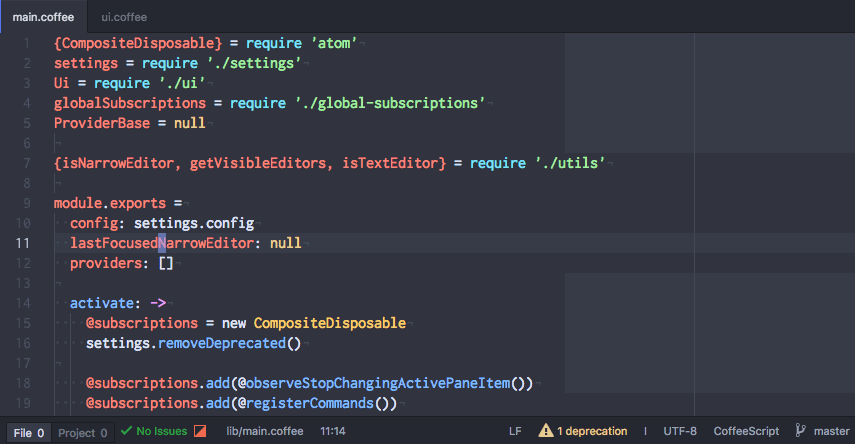
Task: Click line number 1 in gutter
Action: point(26,43)
